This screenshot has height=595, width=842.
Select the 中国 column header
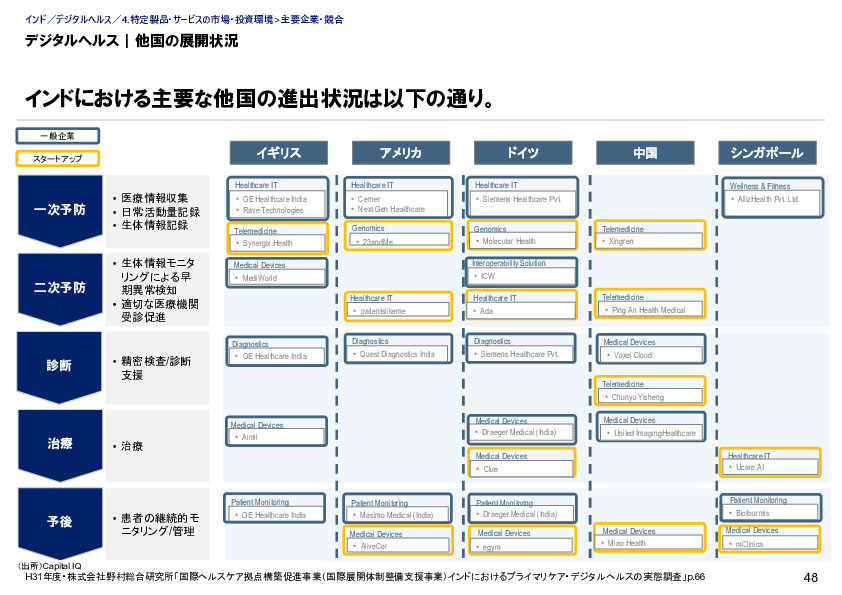645,153
